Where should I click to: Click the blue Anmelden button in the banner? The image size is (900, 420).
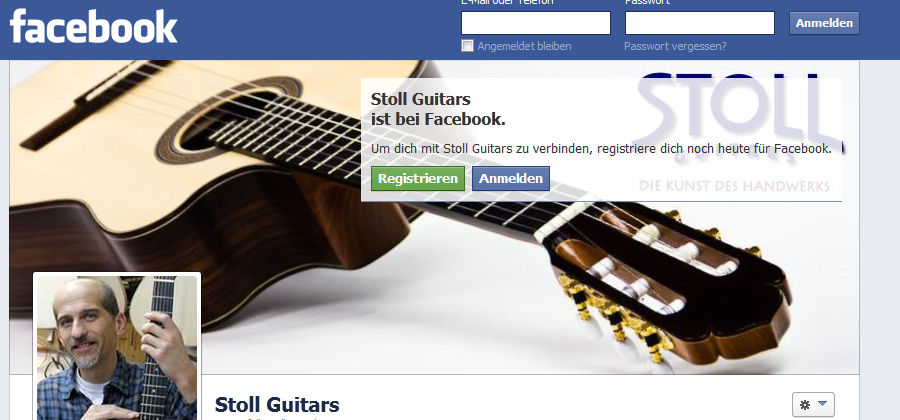click(511, 178)
